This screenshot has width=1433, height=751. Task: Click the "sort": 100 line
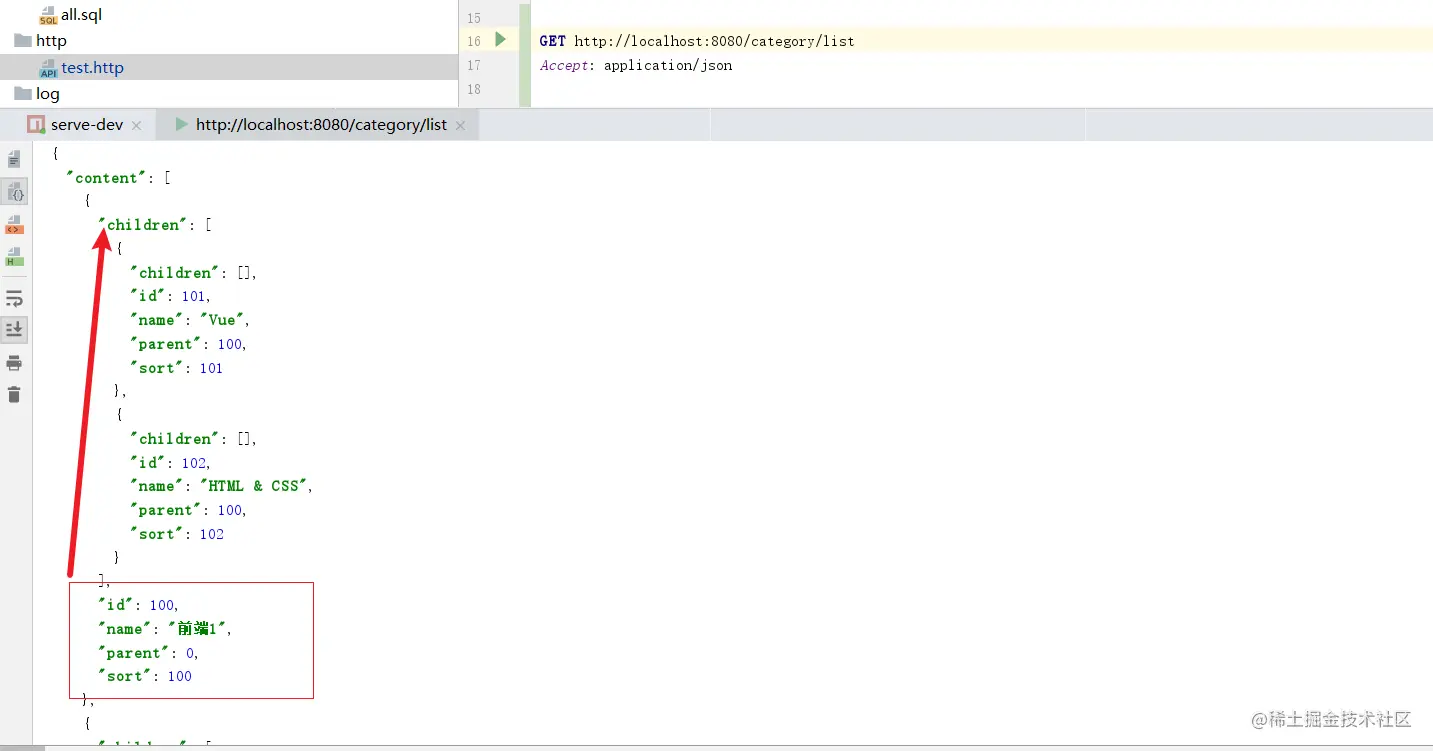(x=145, y=676)
